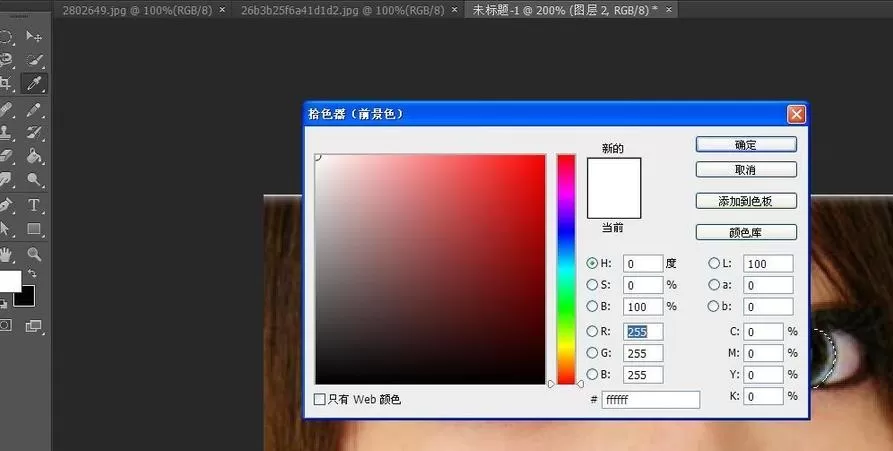The height and width of the screenshot is (451, 893).
Task: Select the Elliptical Marquee tool
Action: [6, 37]
